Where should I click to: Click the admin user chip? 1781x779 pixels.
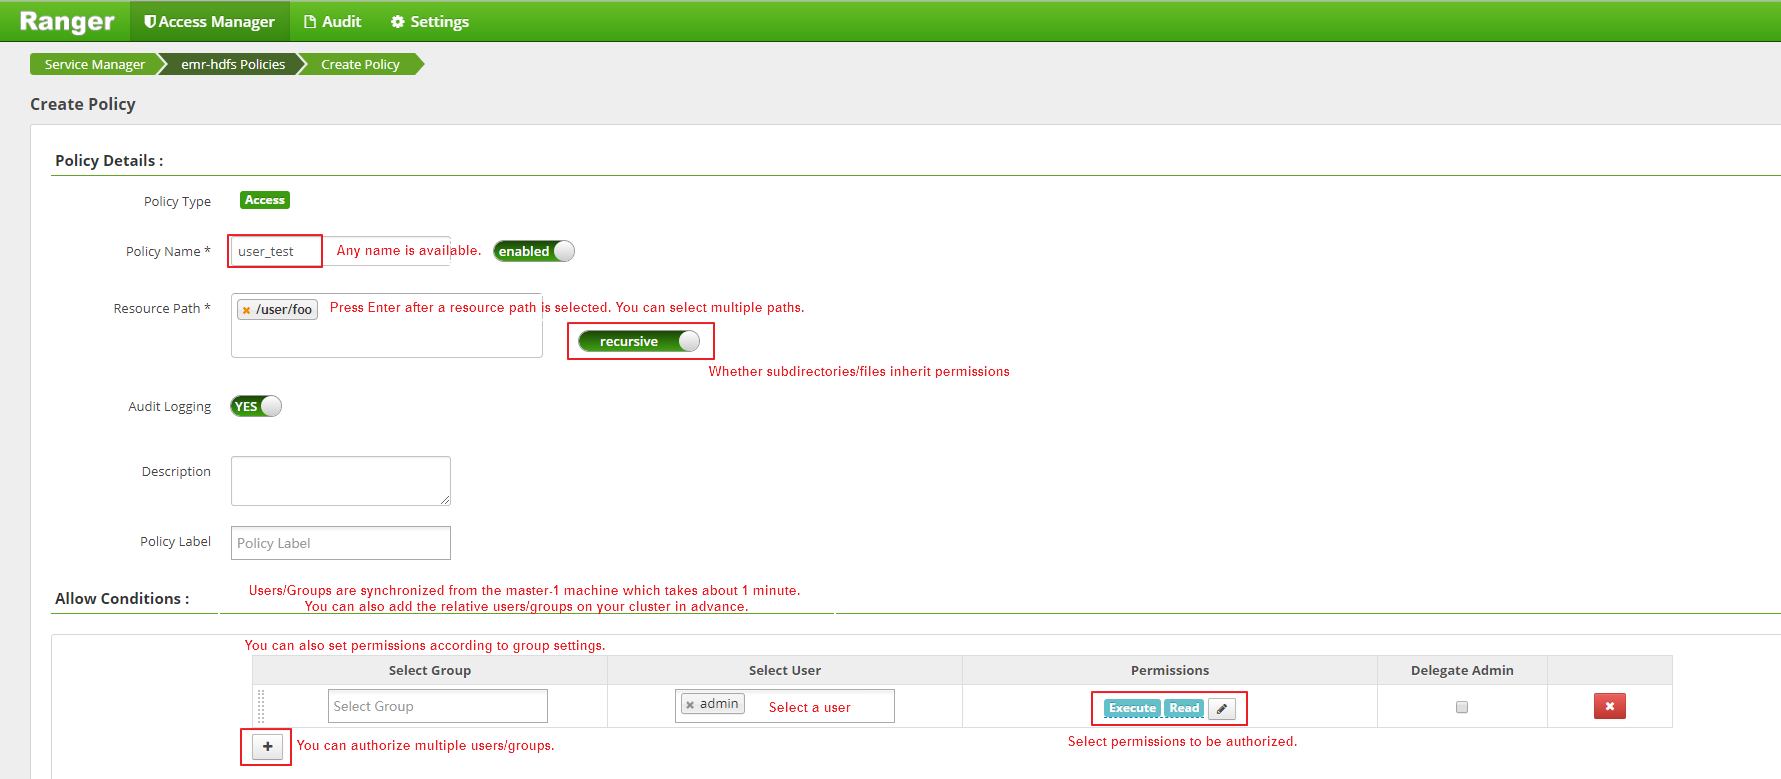coord(713,704)
